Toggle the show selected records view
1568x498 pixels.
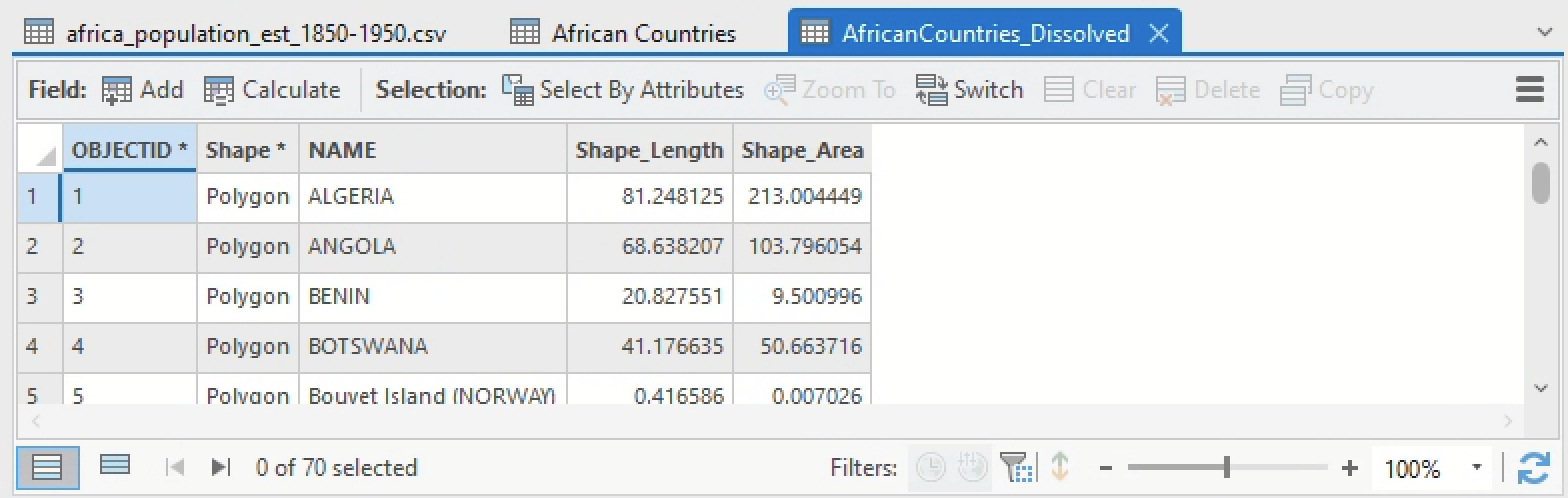[x=115, y=466]
